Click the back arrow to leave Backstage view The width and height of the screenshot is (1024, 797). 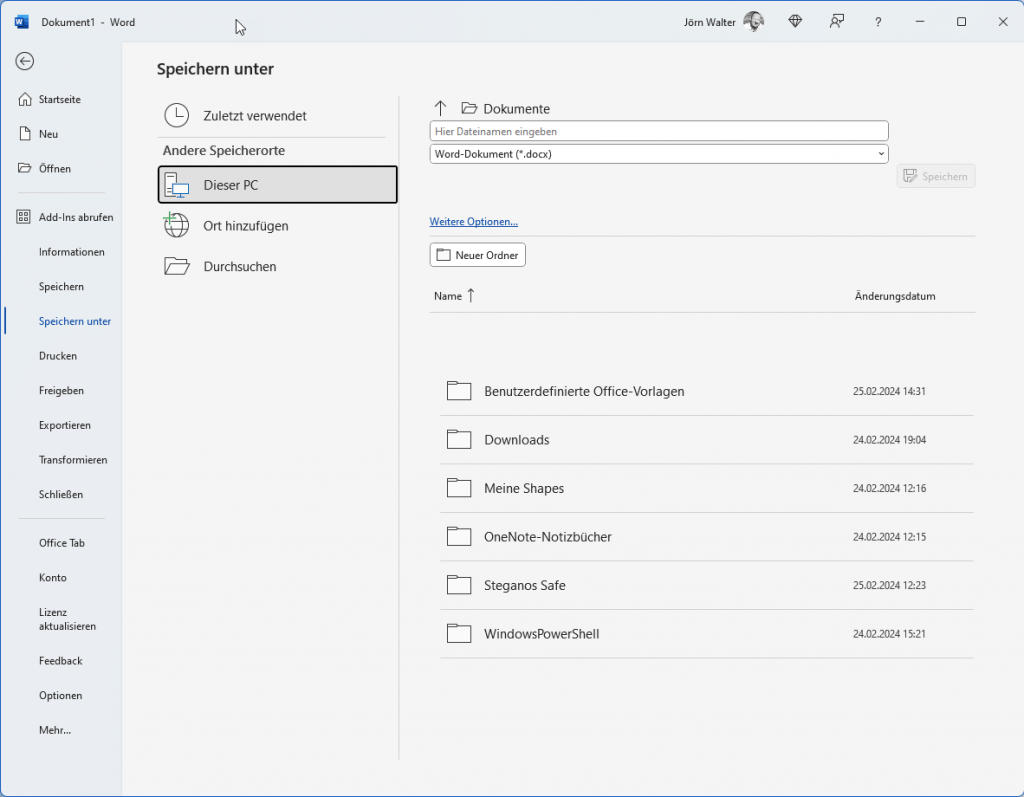24,61
